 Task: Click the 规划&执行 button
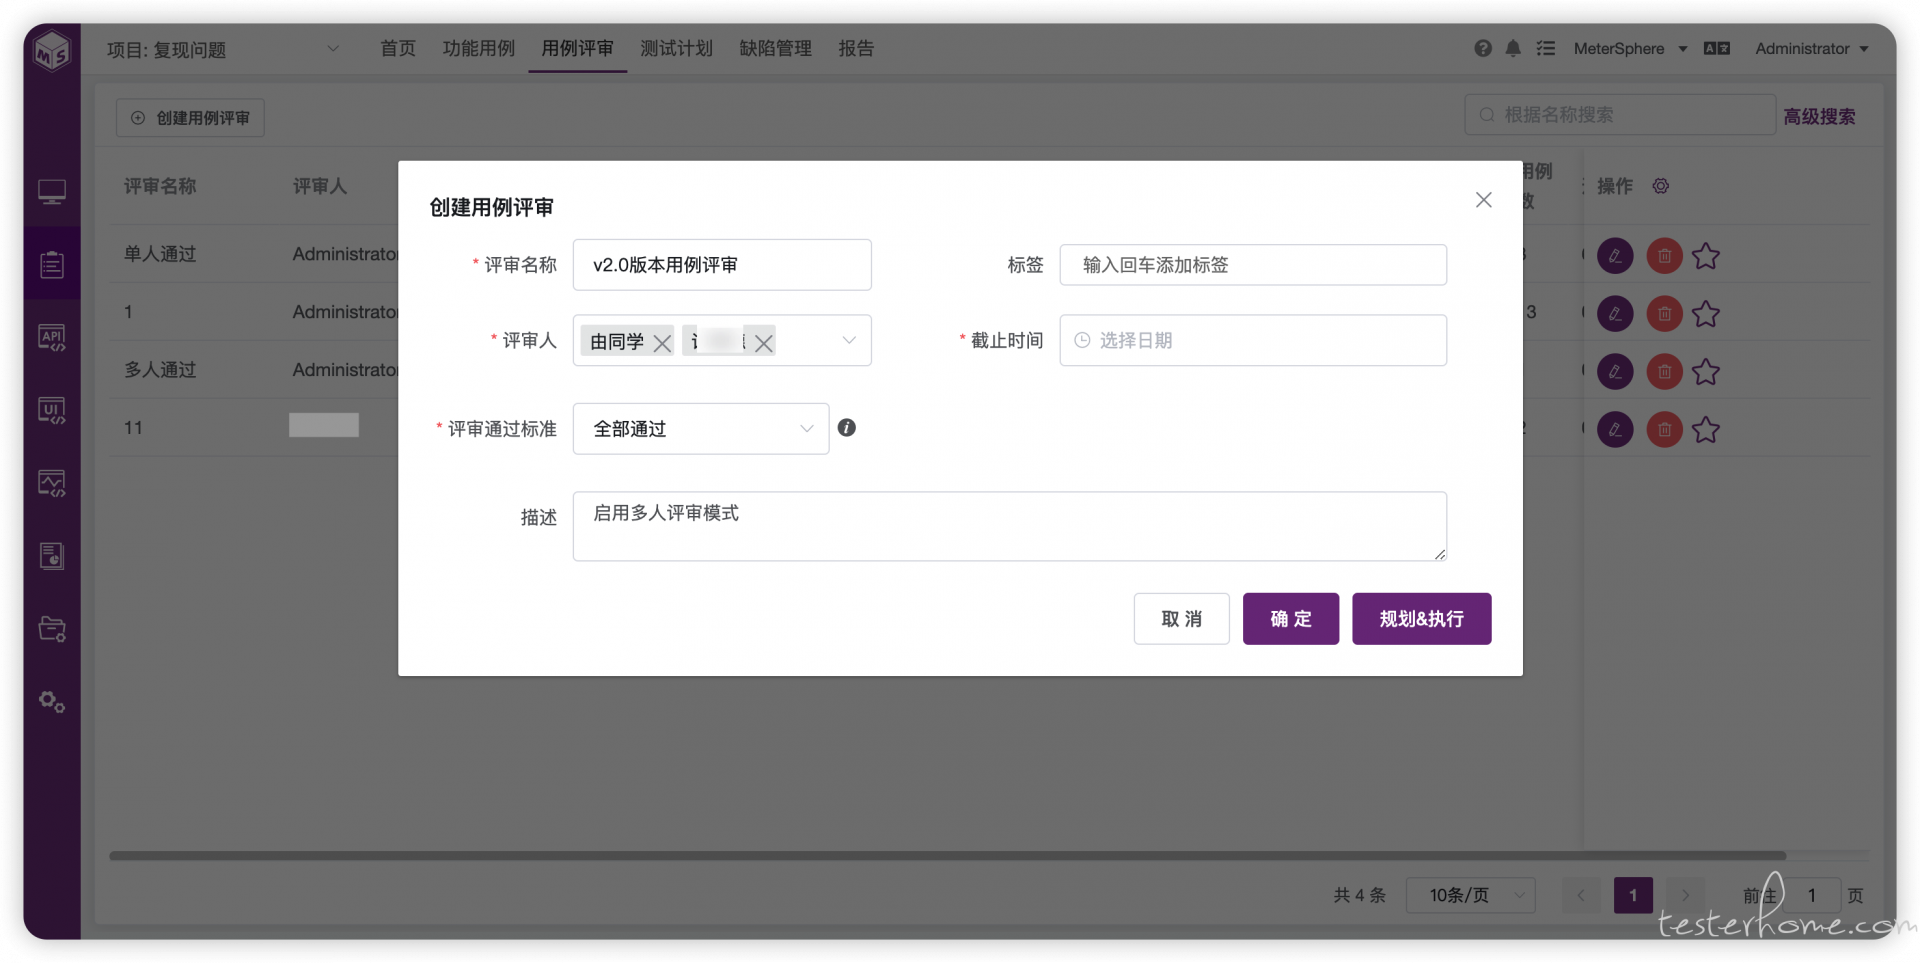coord(1422,619)
